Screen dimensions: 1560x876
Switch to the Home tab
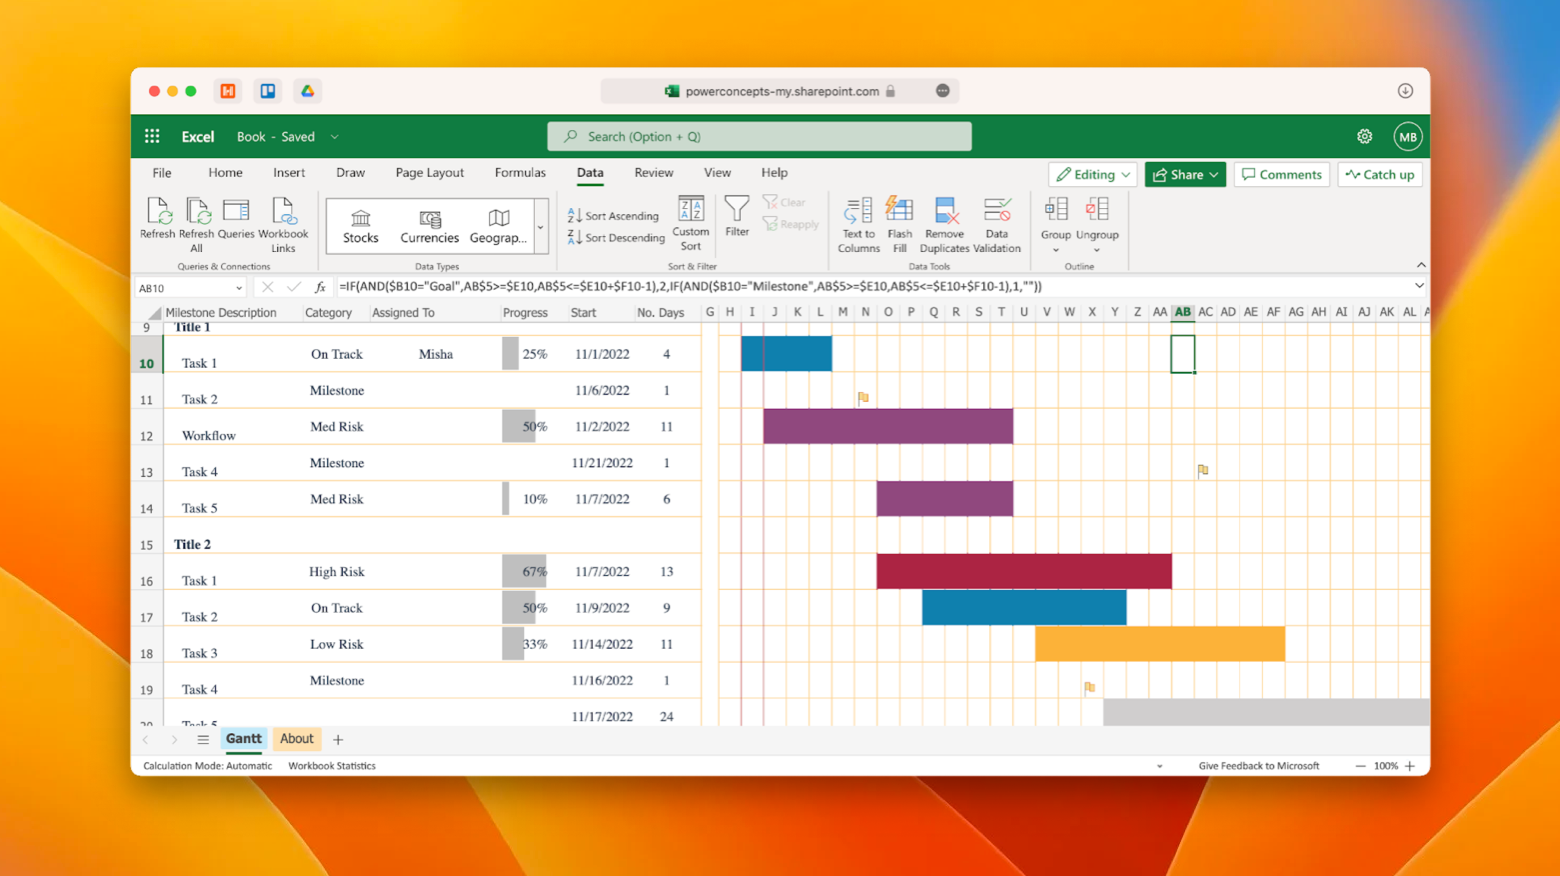pos(225,173)
